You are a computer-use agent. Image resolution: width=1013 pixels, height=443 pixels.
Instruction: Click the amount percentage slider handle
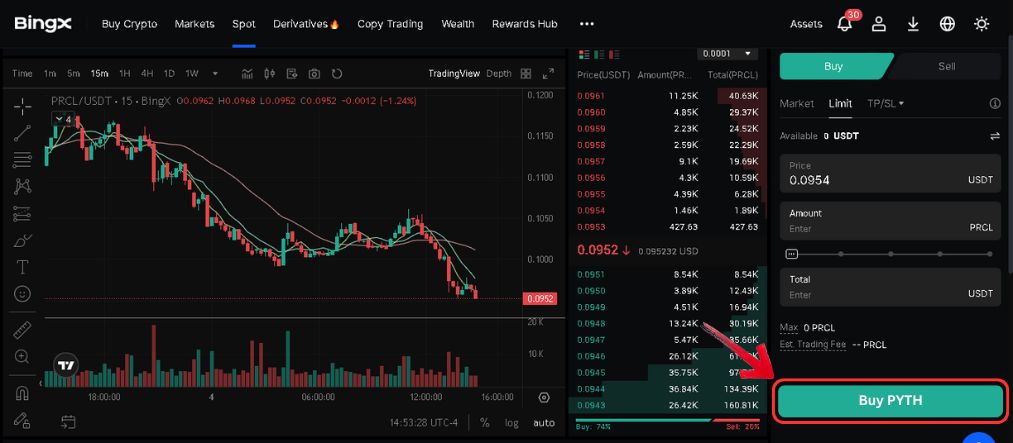click(792, 254)
